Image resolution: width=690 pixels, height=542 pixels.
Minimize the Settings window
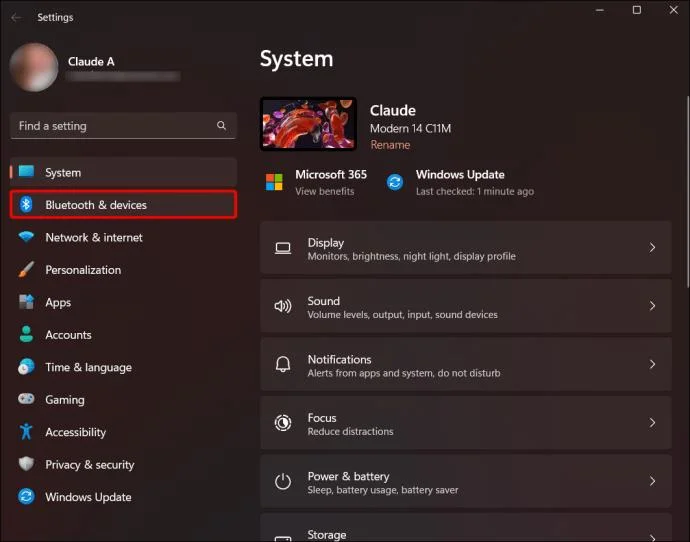pos(599,10)
